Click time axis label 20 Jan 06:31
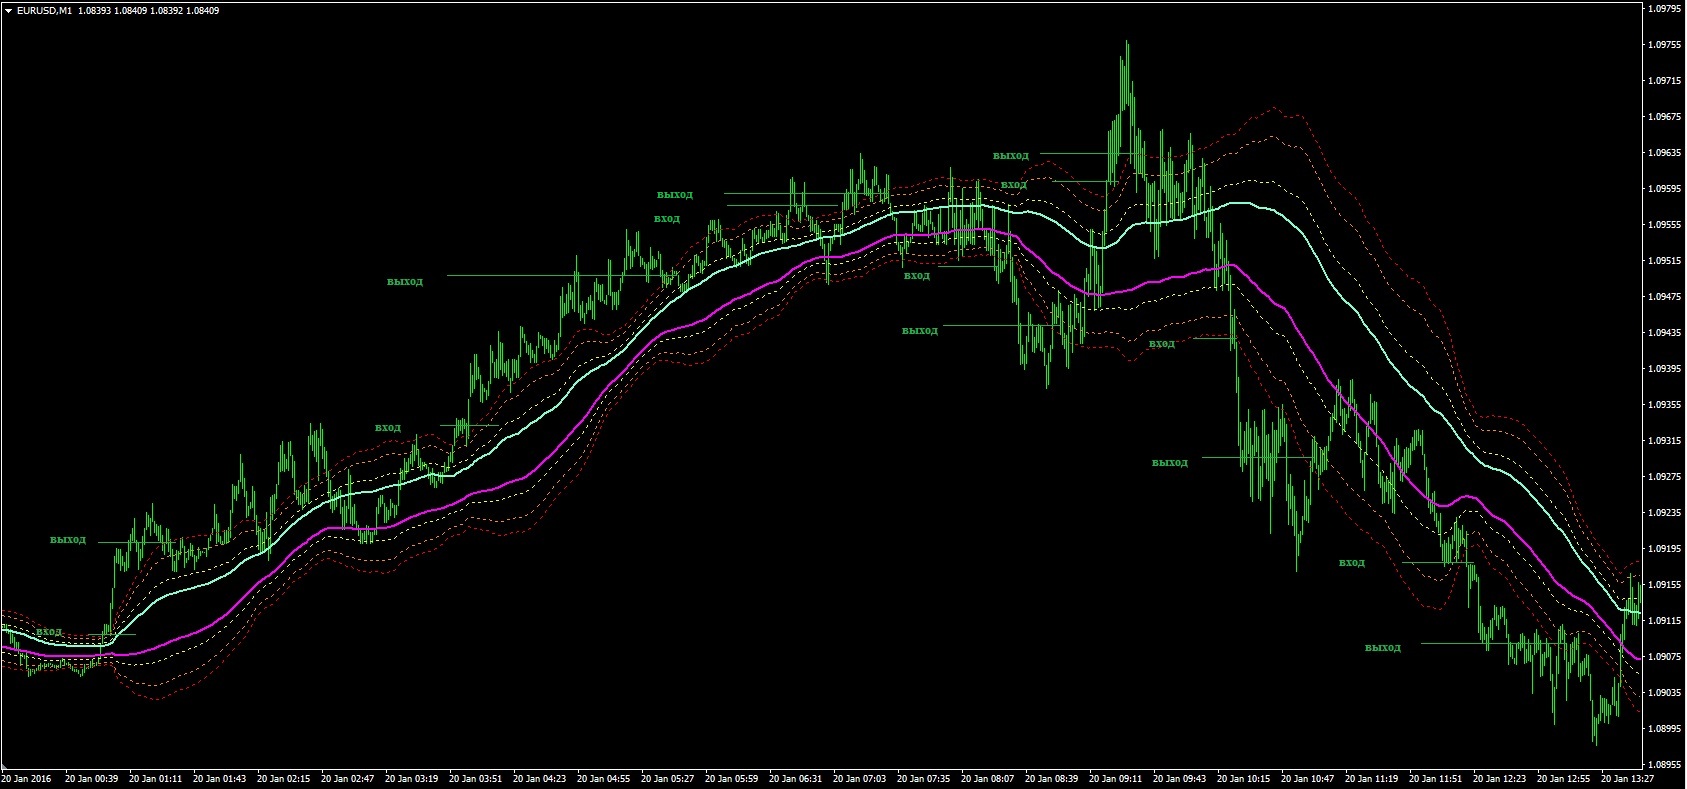Image resolution: width=1687 pixels, height=789 pixels. click(x=795, y=778)
